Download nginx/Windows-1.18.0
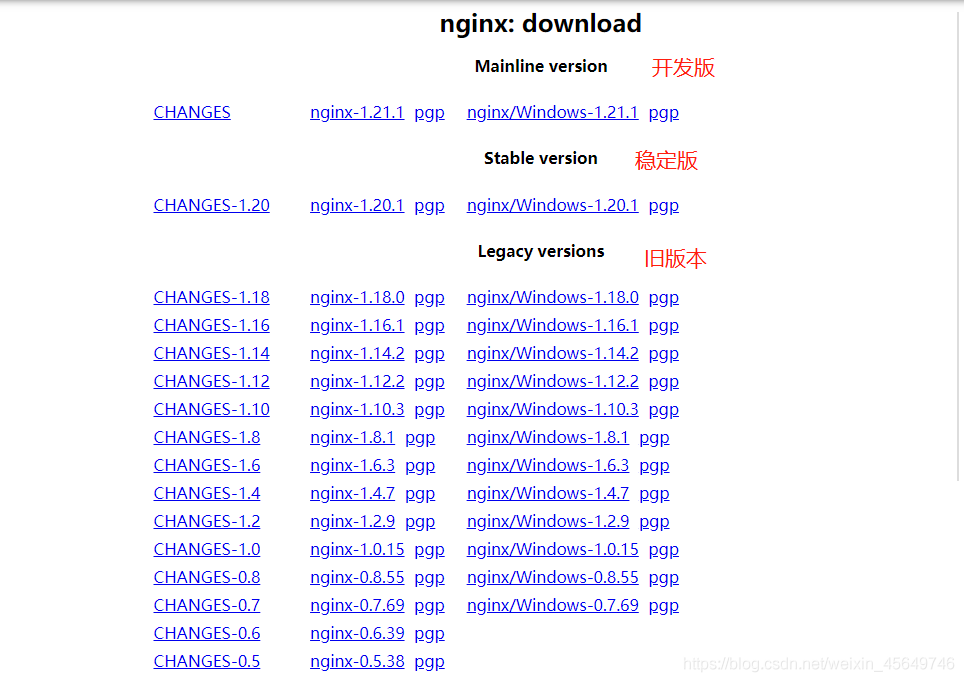Viewport: 964px width, 682px height. (x=553, y=298)
